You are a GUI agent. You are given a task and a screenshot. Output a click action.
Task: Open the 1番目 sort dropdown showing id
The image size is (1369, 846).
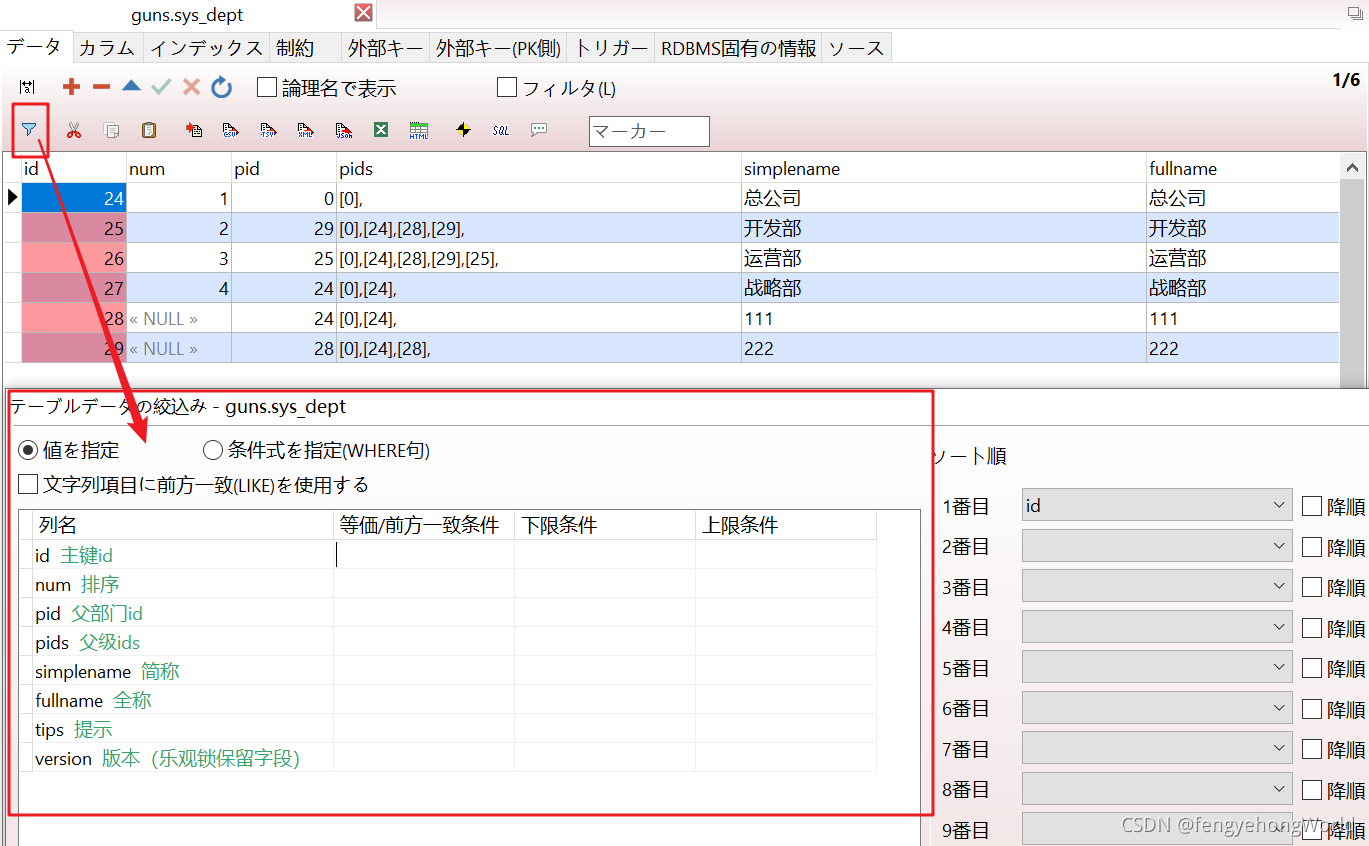tap(1157, 506)
